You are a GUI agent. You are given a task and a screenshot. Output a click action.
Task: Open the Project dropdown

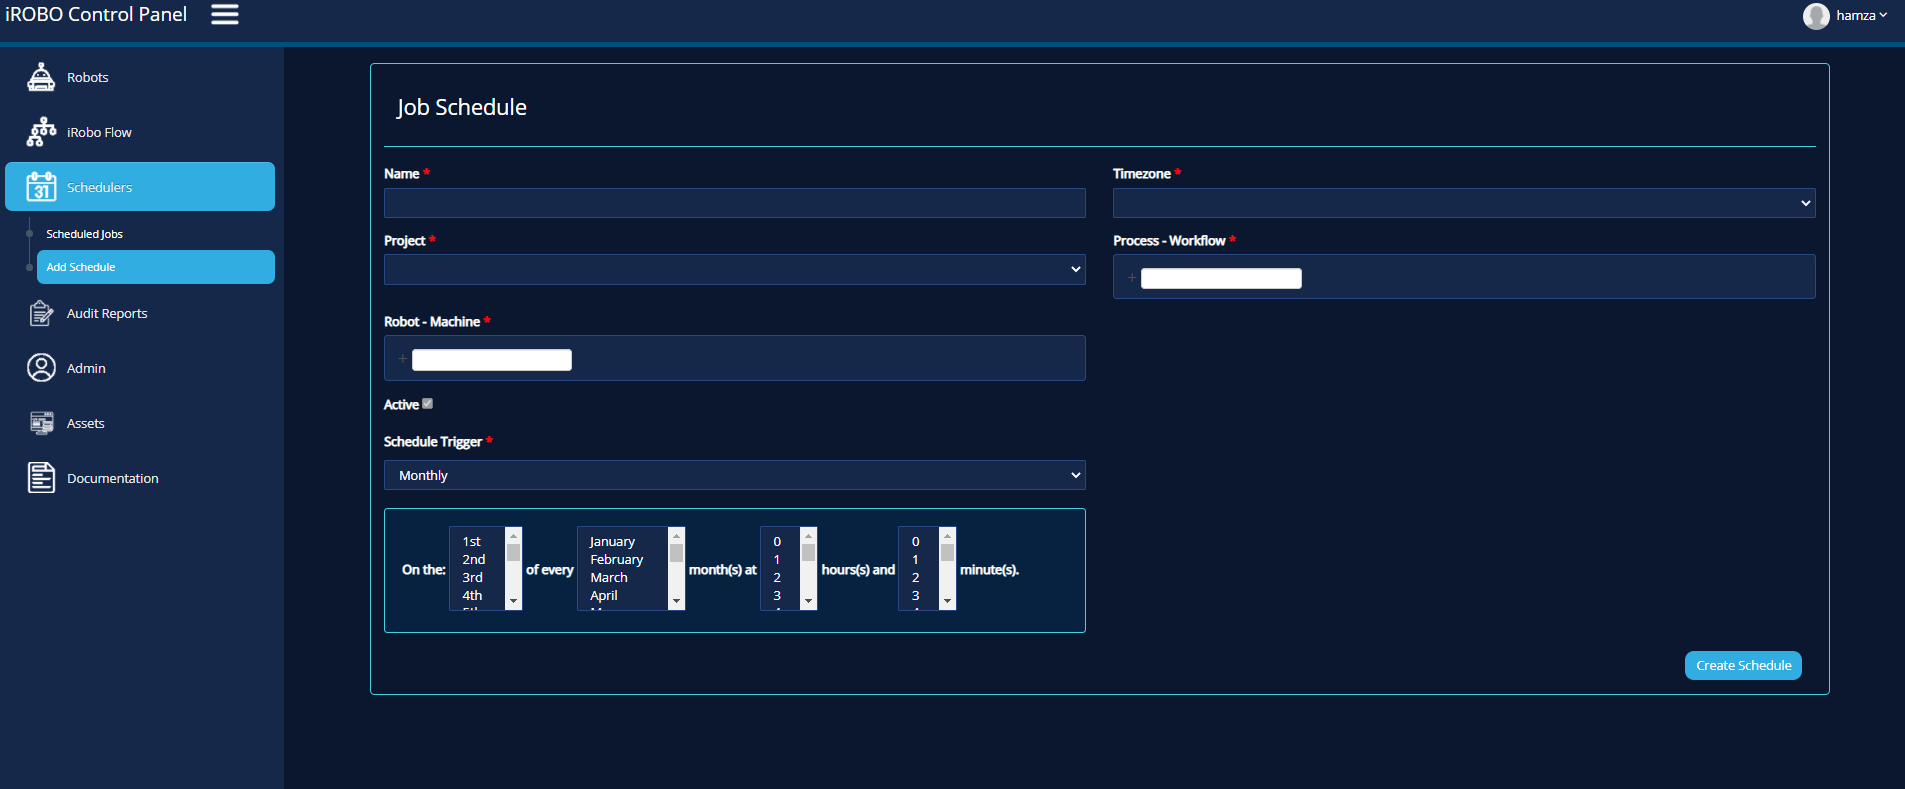click(x=734, y=269)
